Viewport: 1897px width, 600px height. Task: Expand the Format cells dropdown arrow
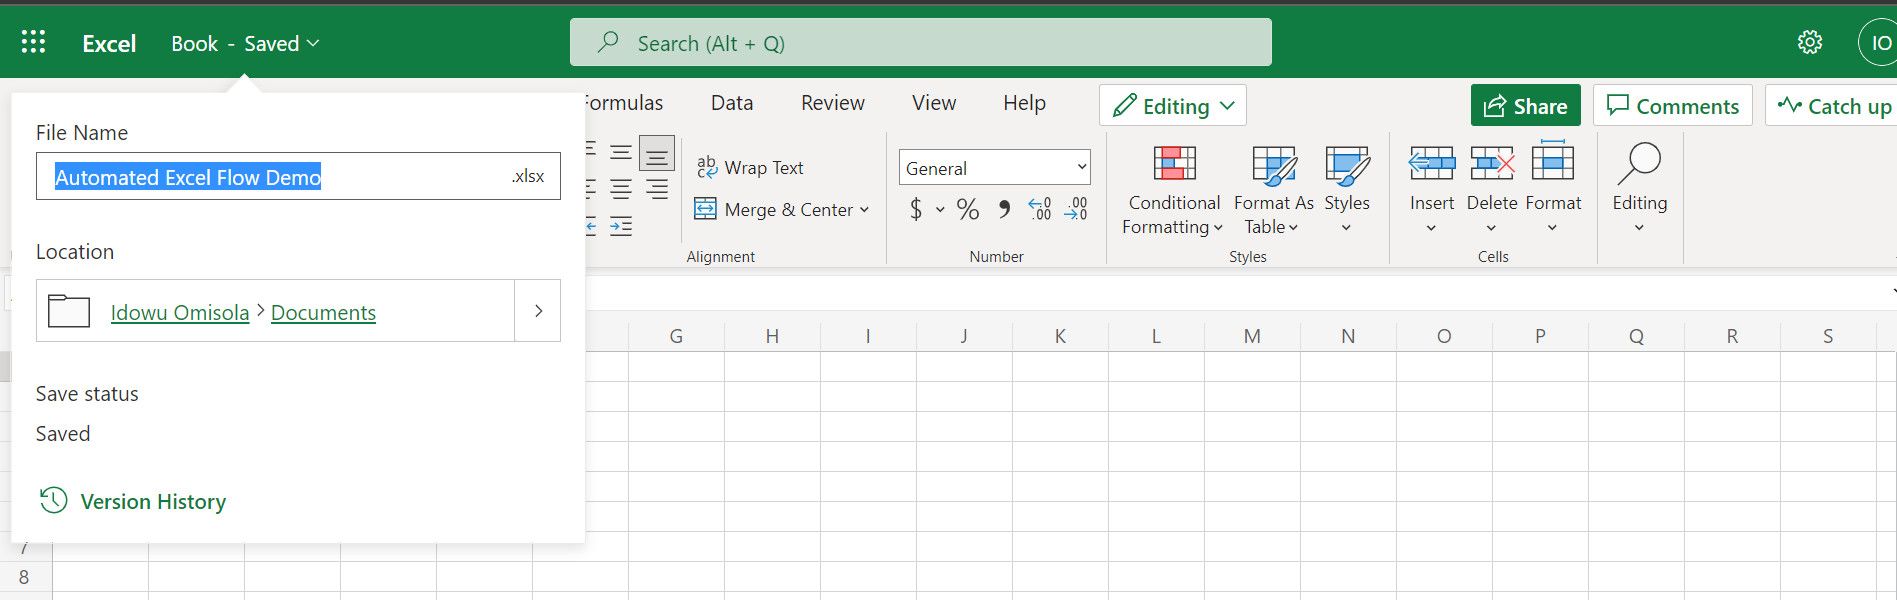pos(1552,228)
